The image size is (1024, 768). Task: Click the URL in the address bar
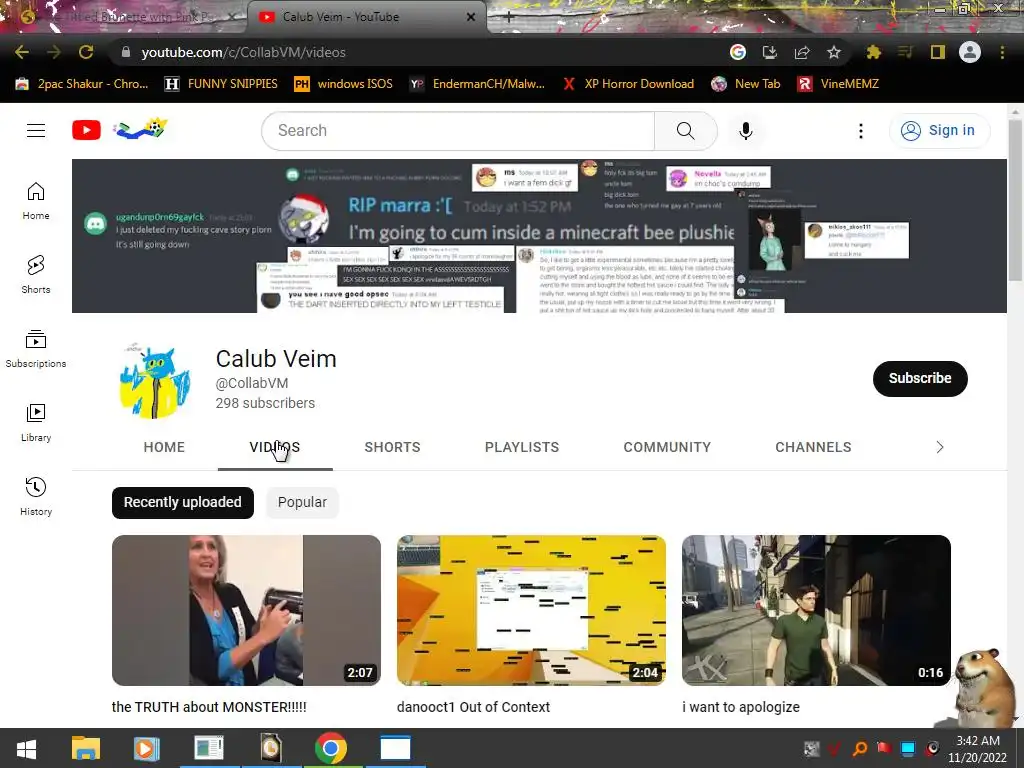pos(244,52)
